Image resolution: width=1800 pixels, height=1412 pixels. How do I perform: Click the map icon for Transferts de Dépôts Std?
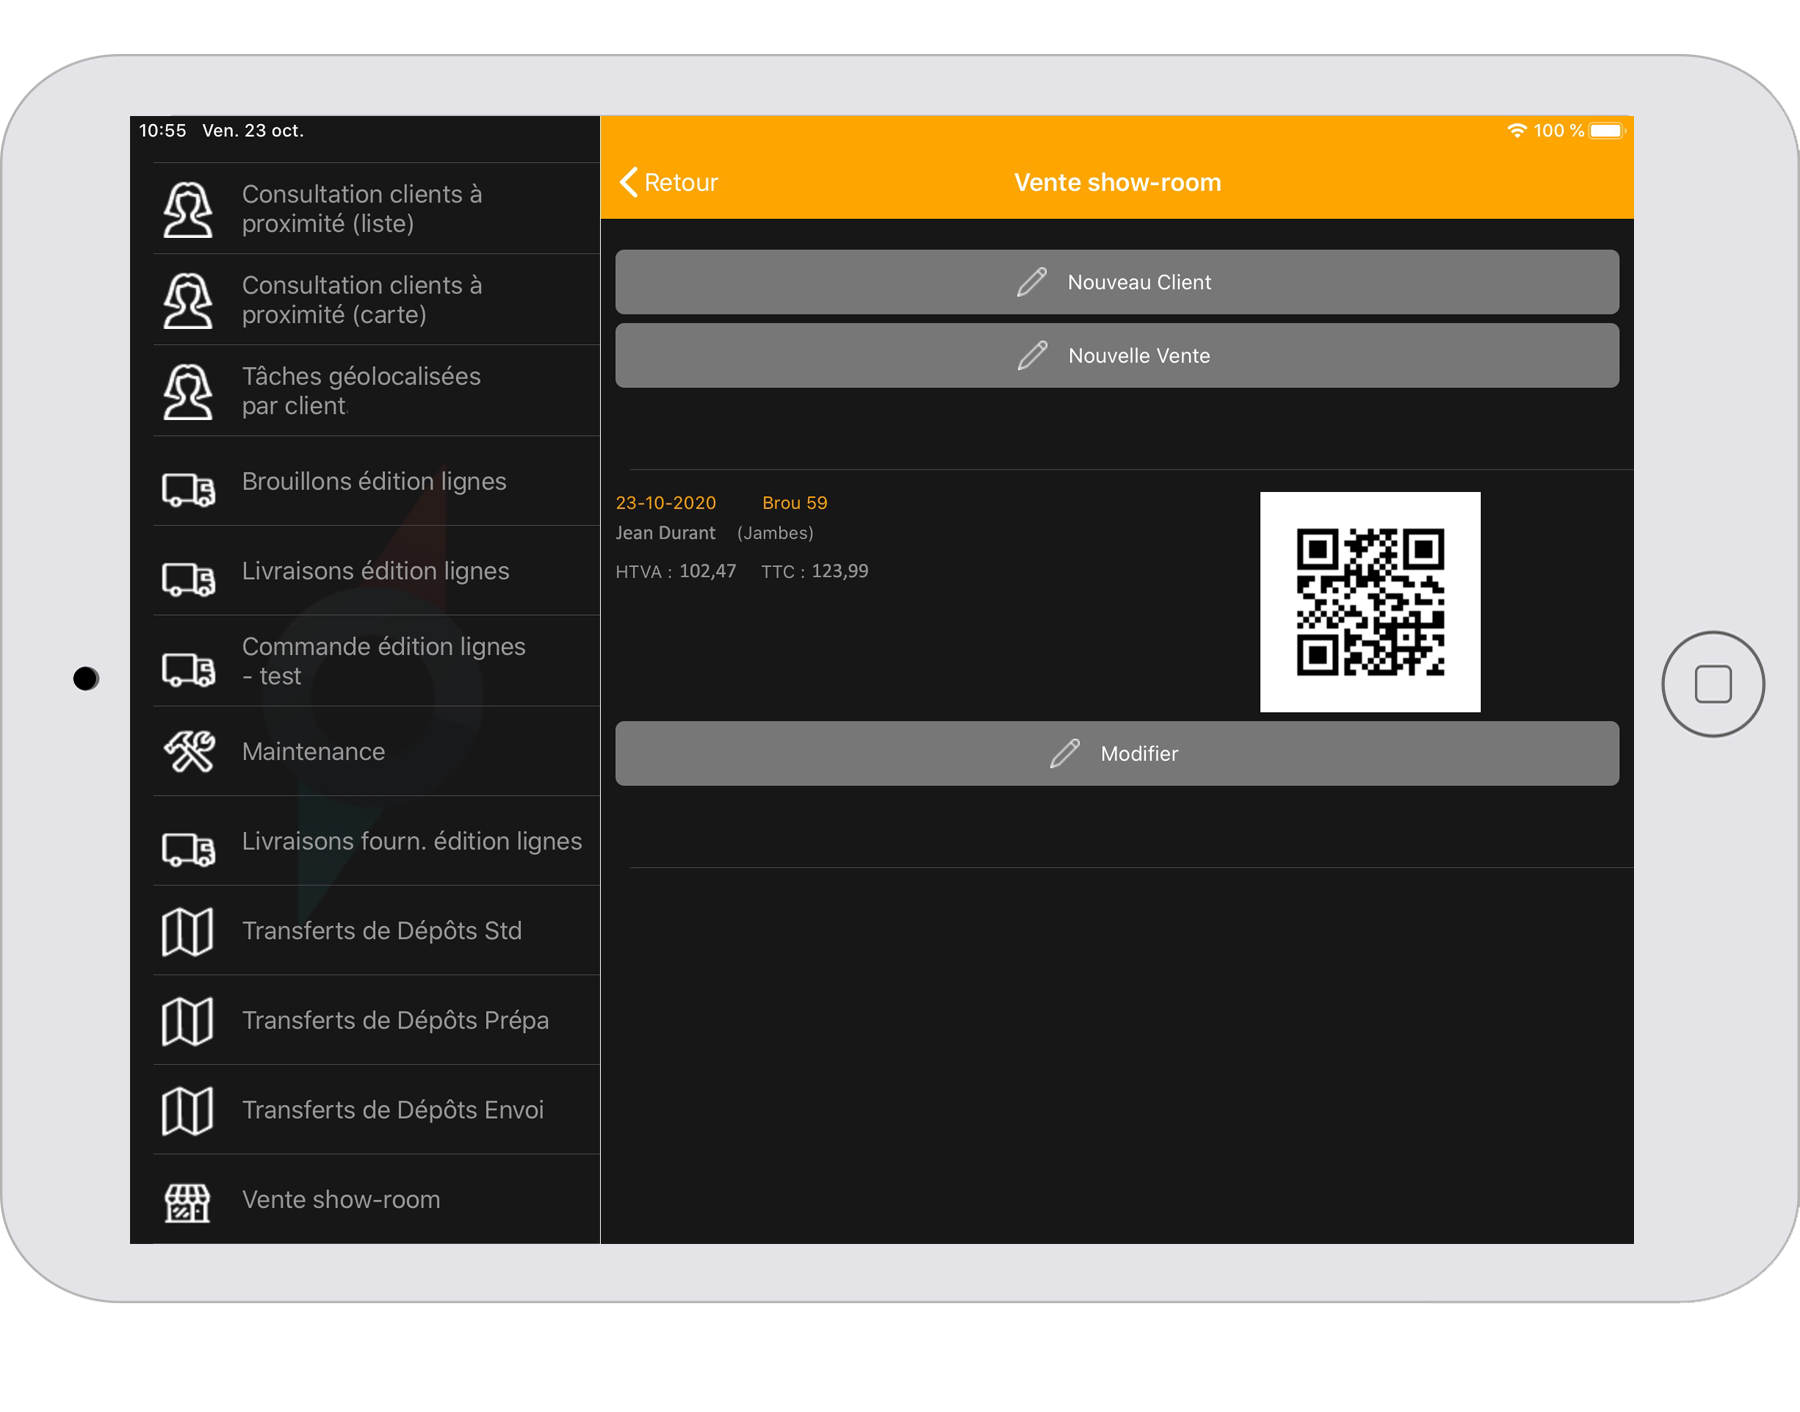click(x=188, y=932)
